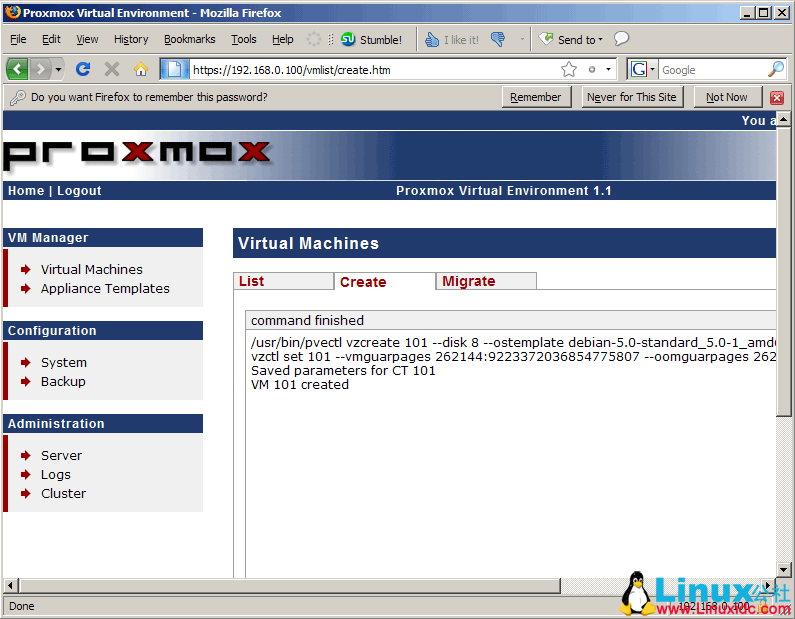Viewport: 795px width, 619px height.
Task: Switch to the Create tab
Action: click(x=384, y=281)
